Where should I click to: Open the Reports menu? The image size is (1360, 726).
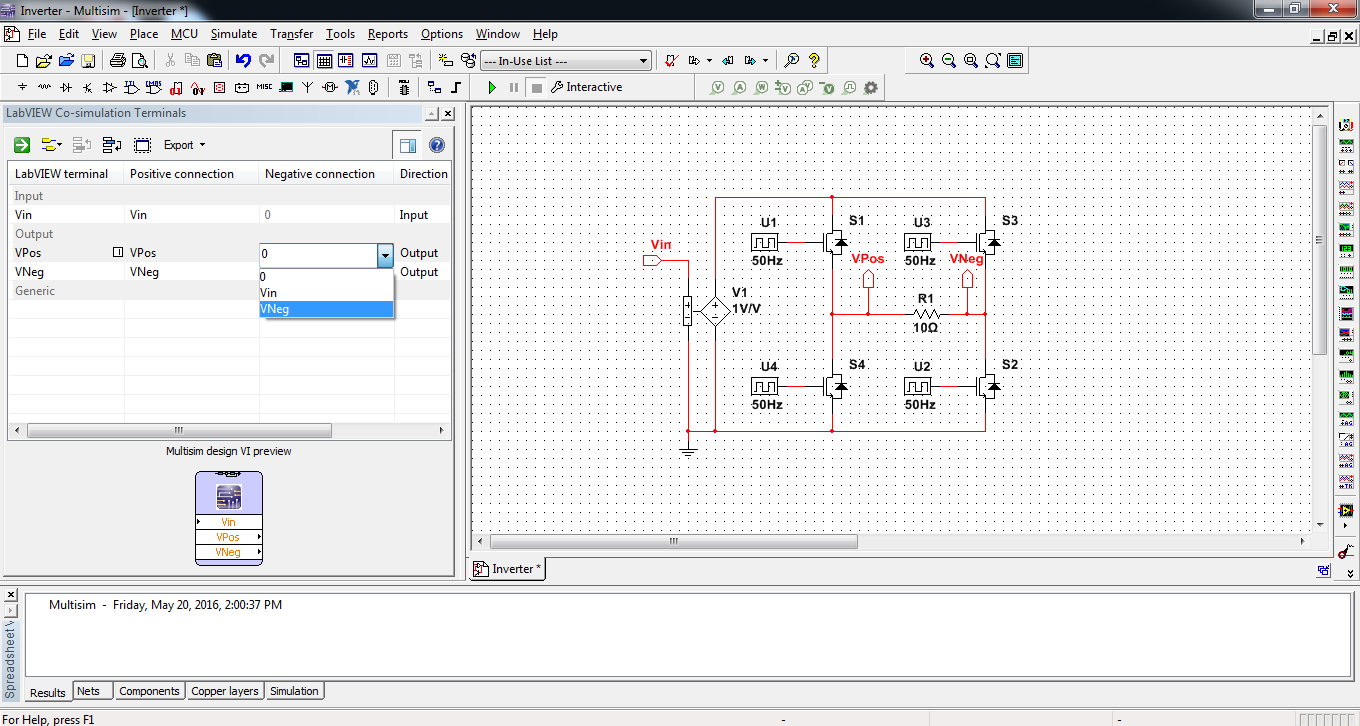pos(387,34)
